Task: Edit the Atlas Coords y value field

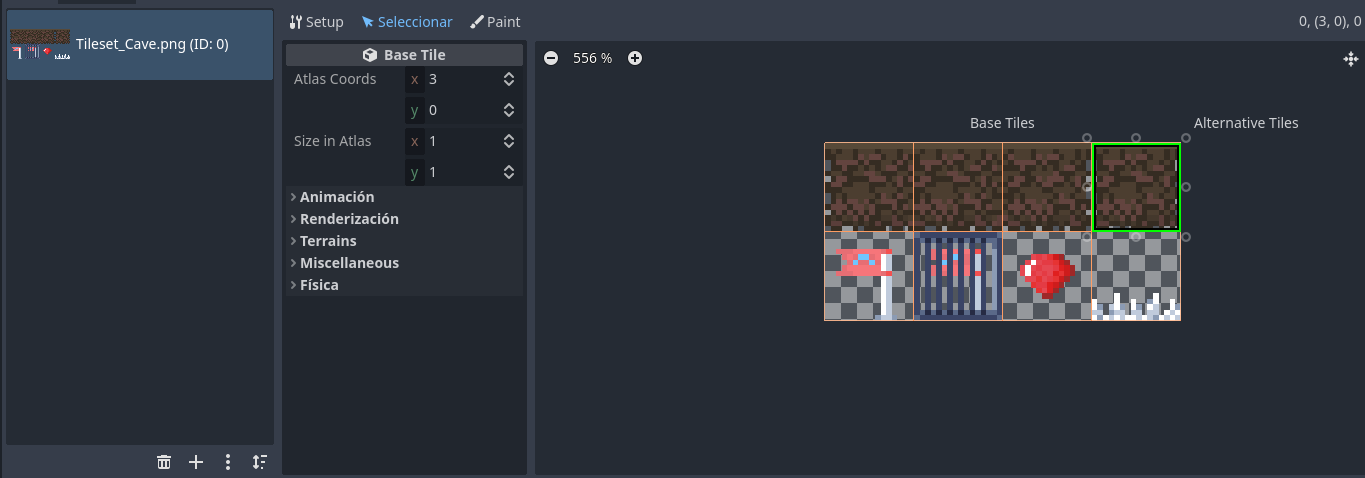Action: 461,110
